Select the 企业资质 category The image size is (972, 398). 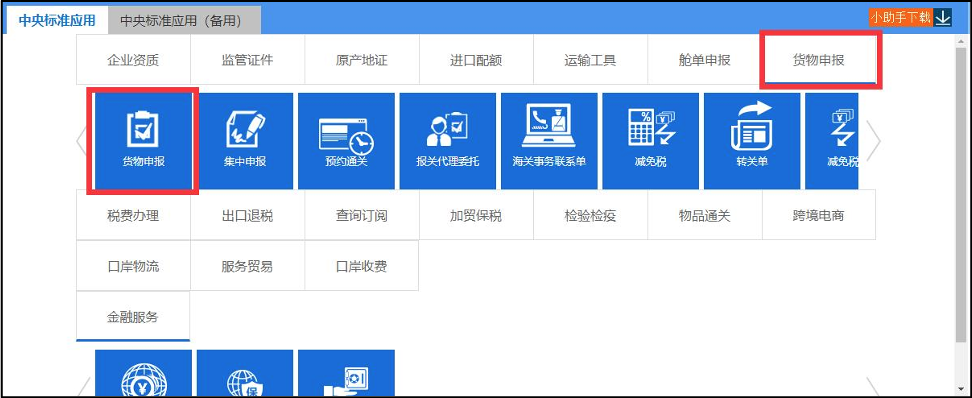pos(133,60)
